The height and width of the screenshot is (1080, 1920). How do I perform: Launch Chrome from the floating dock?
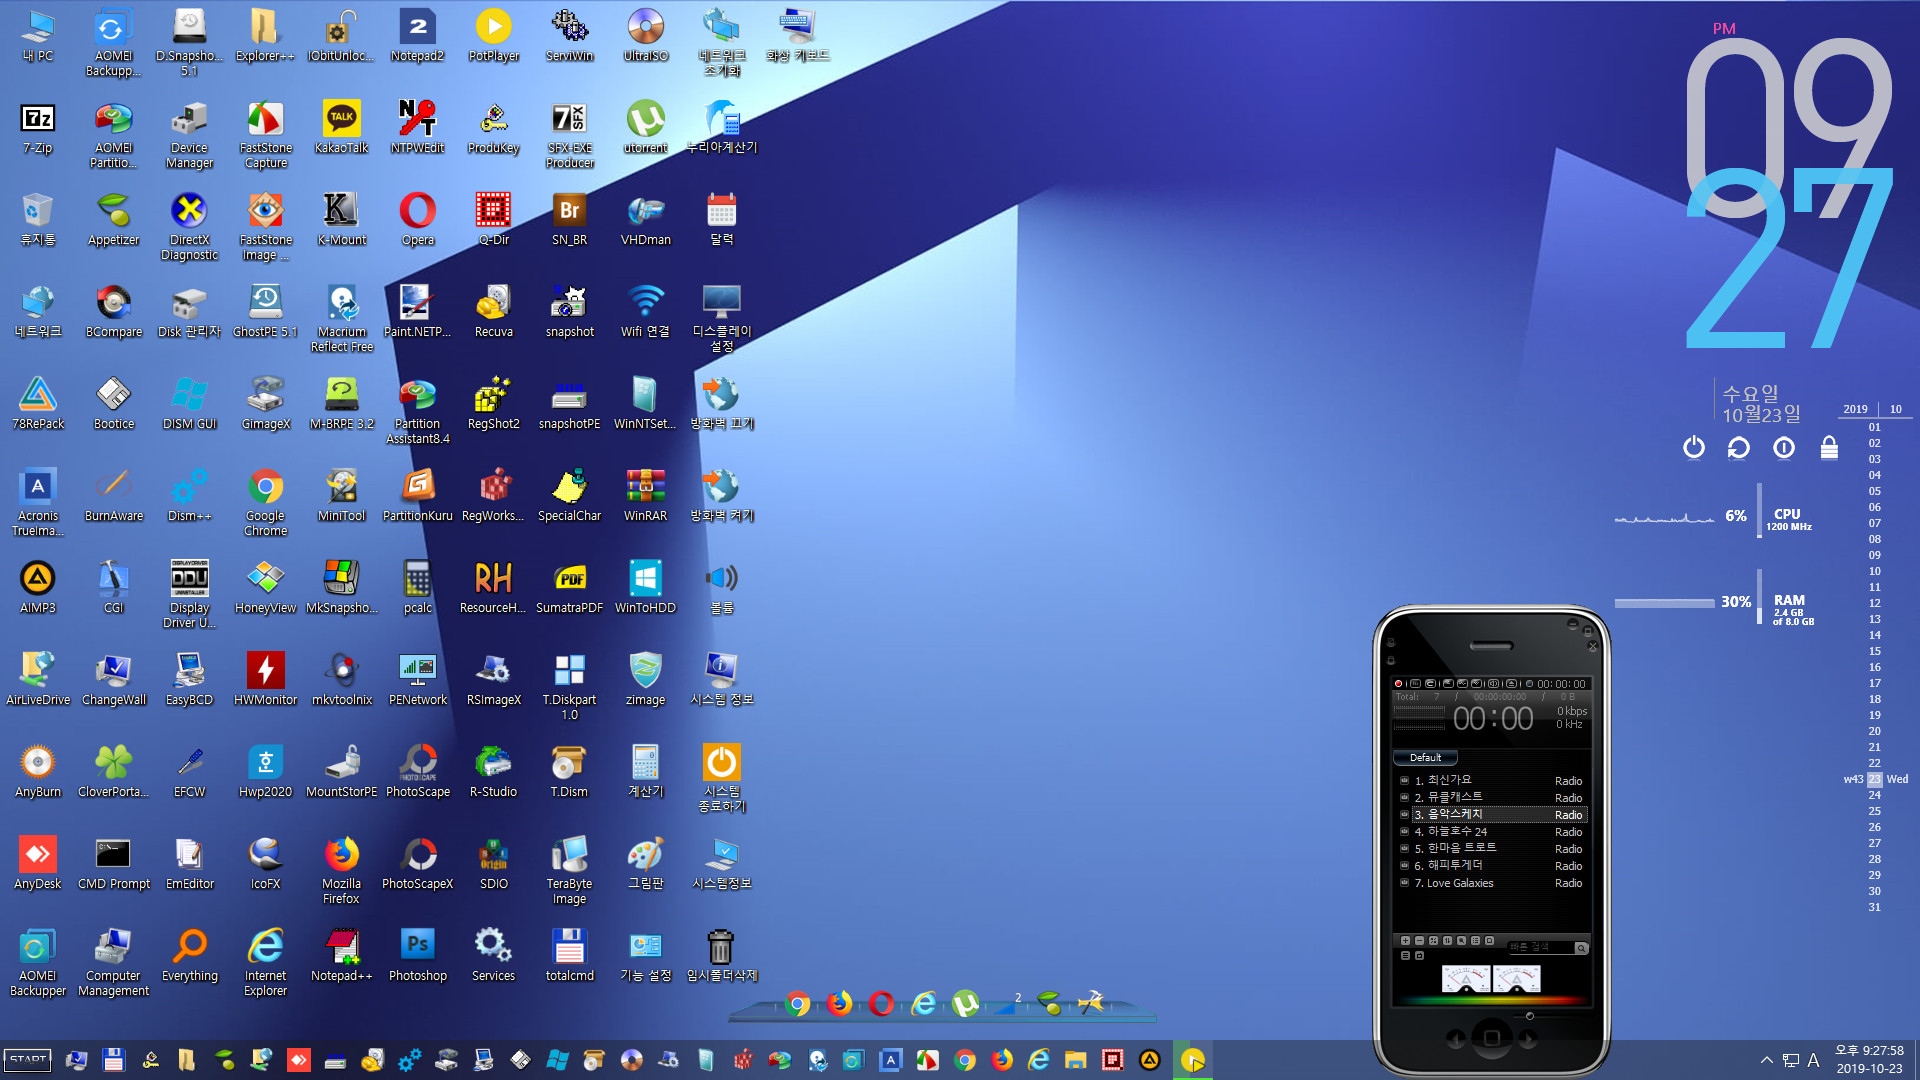[x=797, y=1003]
